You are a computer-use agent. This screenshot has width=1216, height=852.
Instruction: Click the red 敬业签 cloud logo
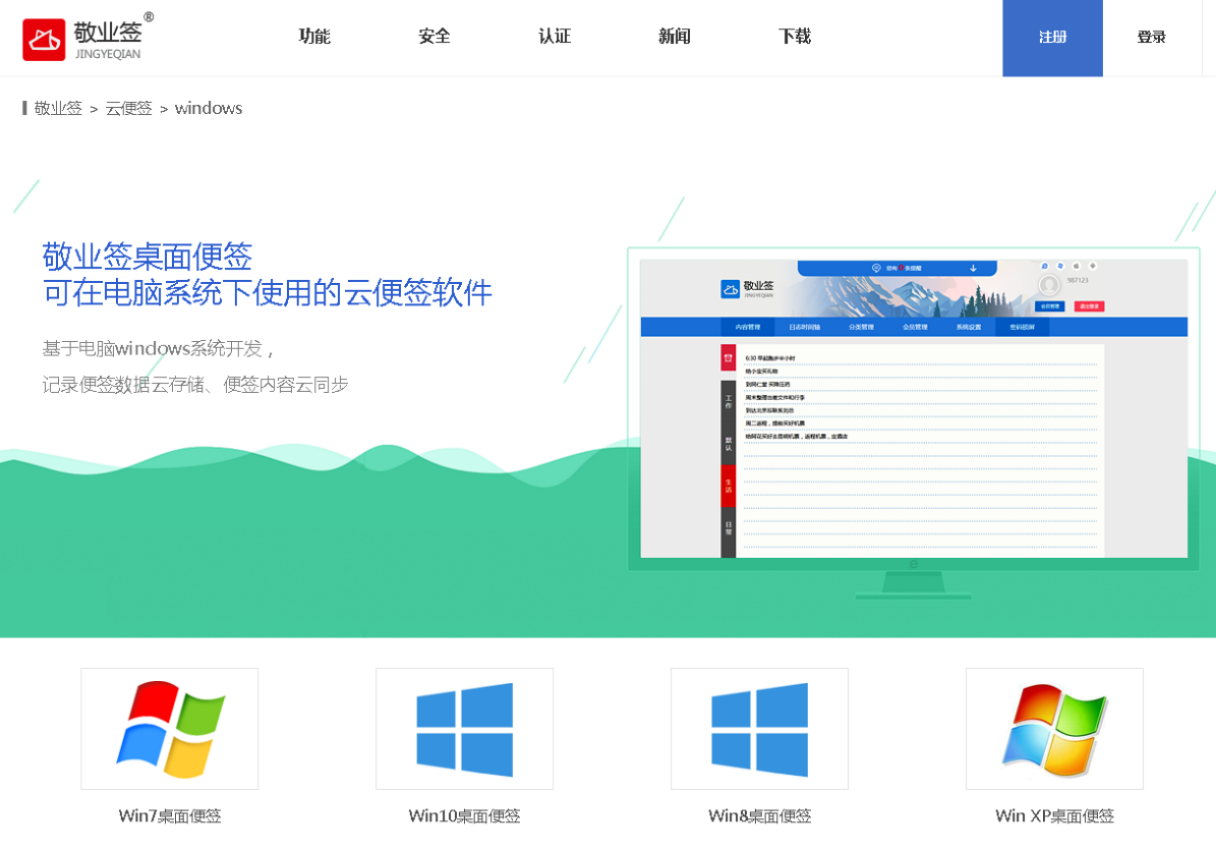click(44, 39)
